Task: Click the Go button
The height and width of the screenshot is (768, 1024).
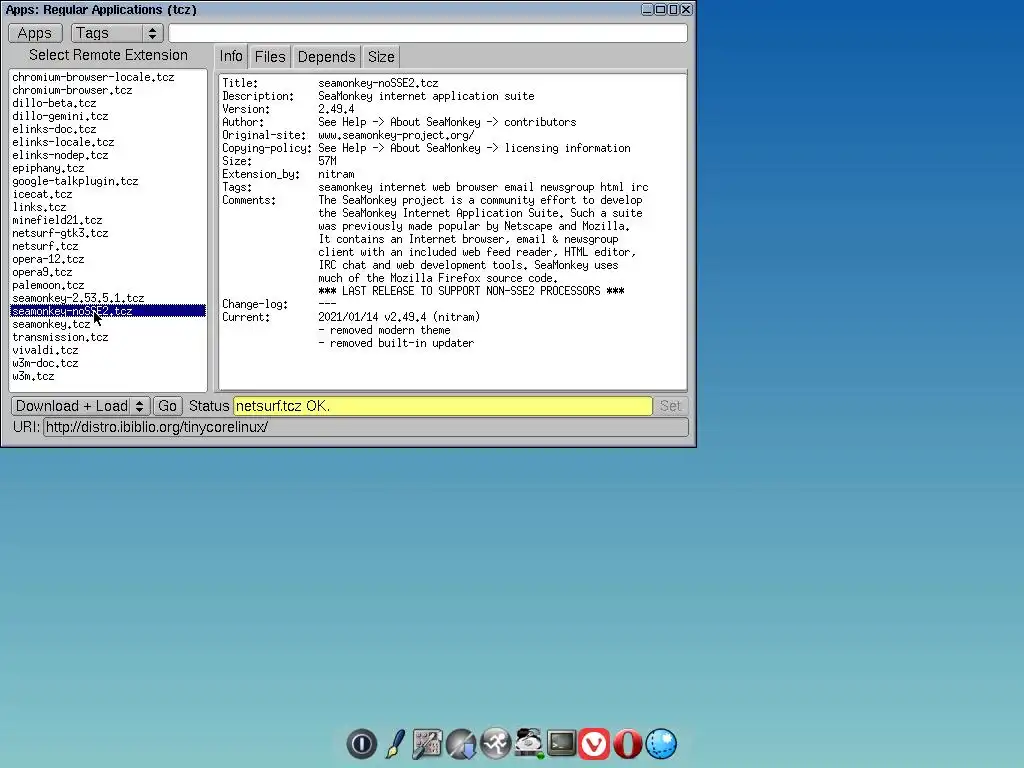Action: click(x=167, y=406)
